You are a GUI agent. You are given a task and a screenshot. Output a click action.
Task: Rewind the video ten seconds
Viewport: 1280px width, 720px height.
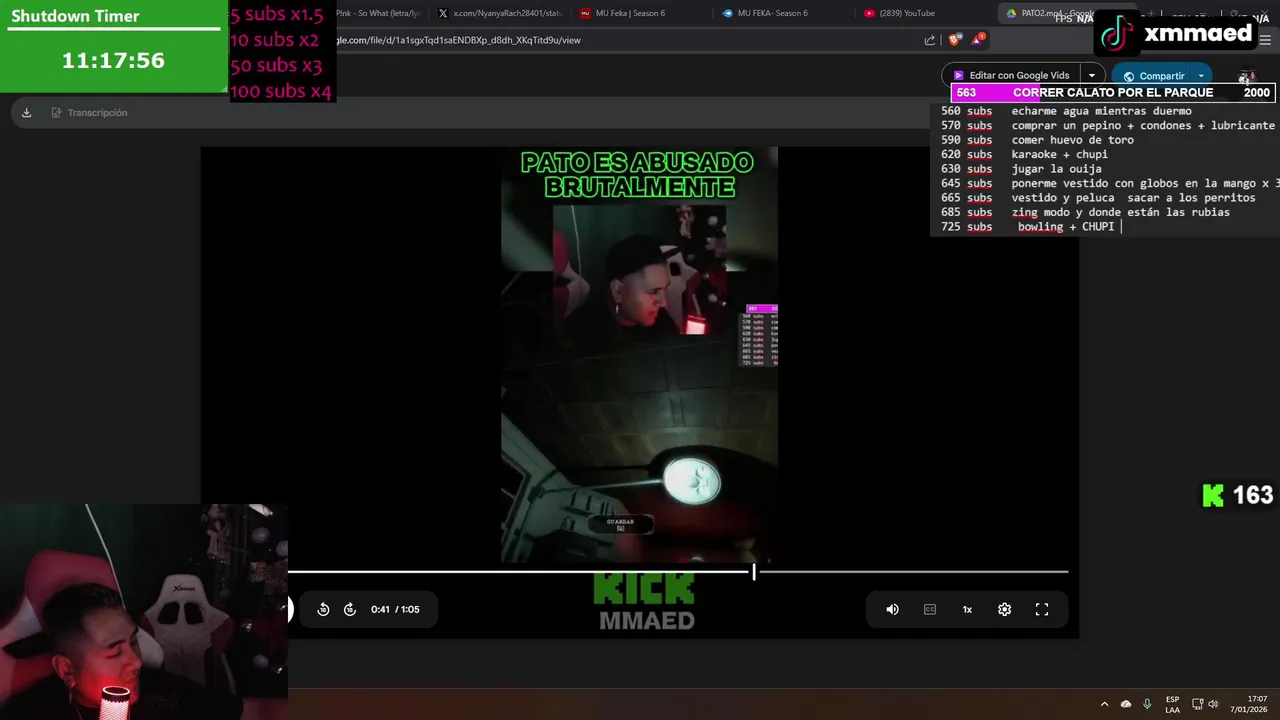click(x=323, y=609)
